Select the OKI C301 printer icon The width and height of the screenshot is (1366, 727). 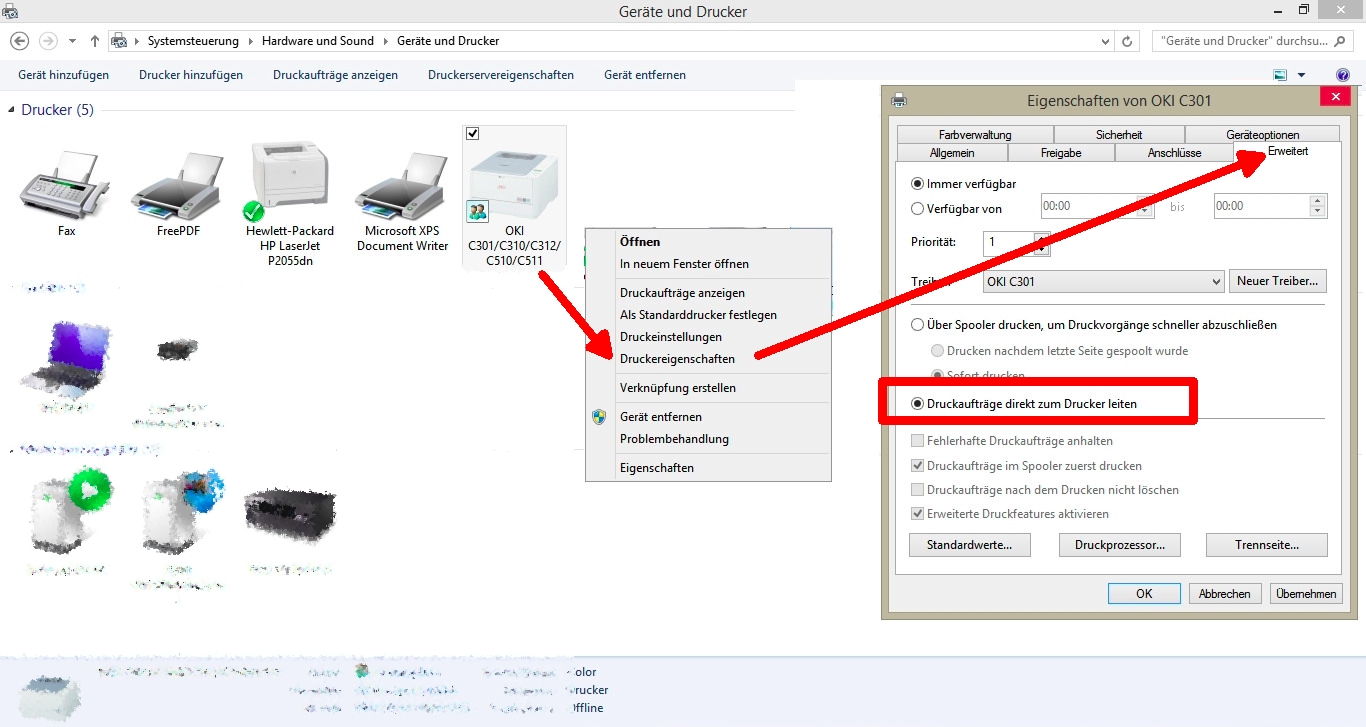514,183
